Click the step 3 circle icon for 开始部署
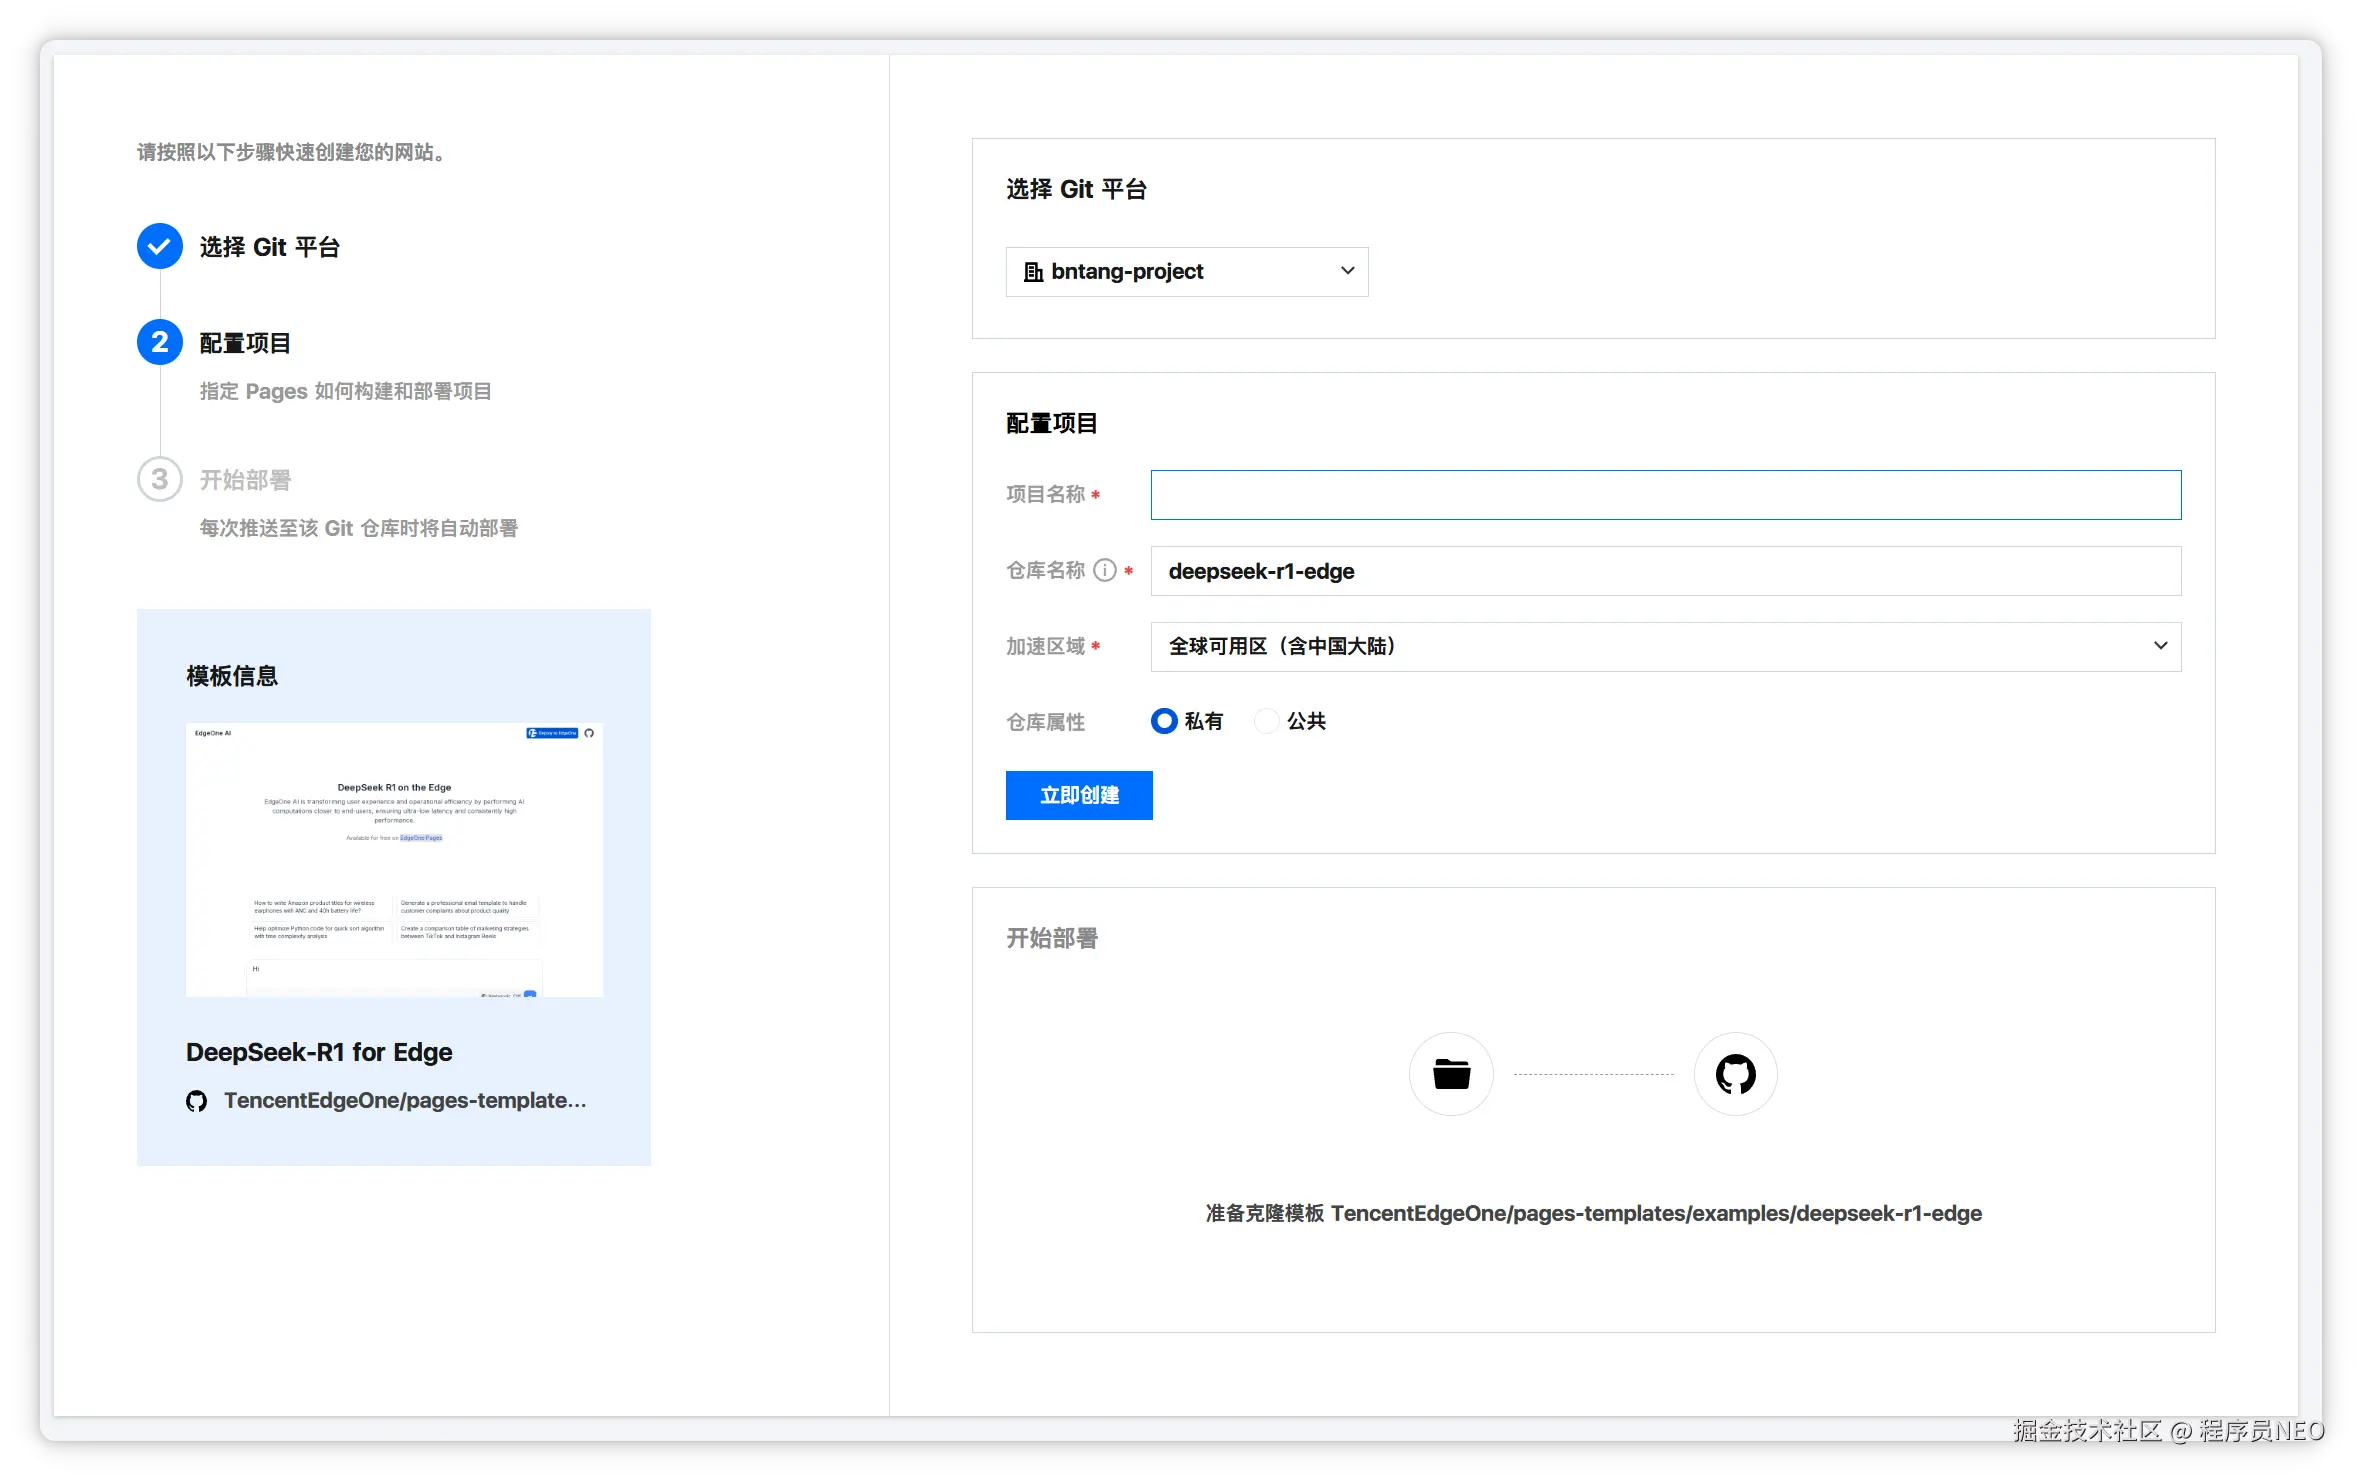The image size is (2362, 1481). point(160,479)
